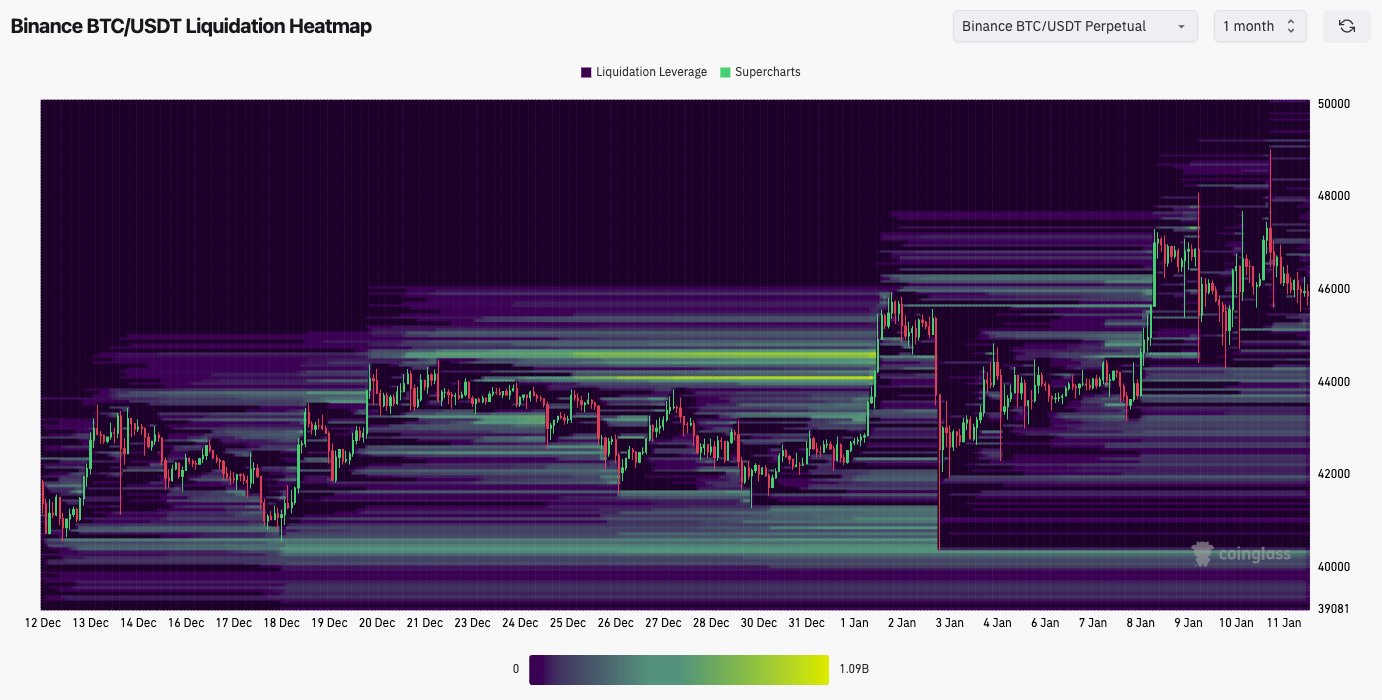Click the 10 Jan date label
This screenshot has width=1382, height=700.
(x=1236, y=623)
